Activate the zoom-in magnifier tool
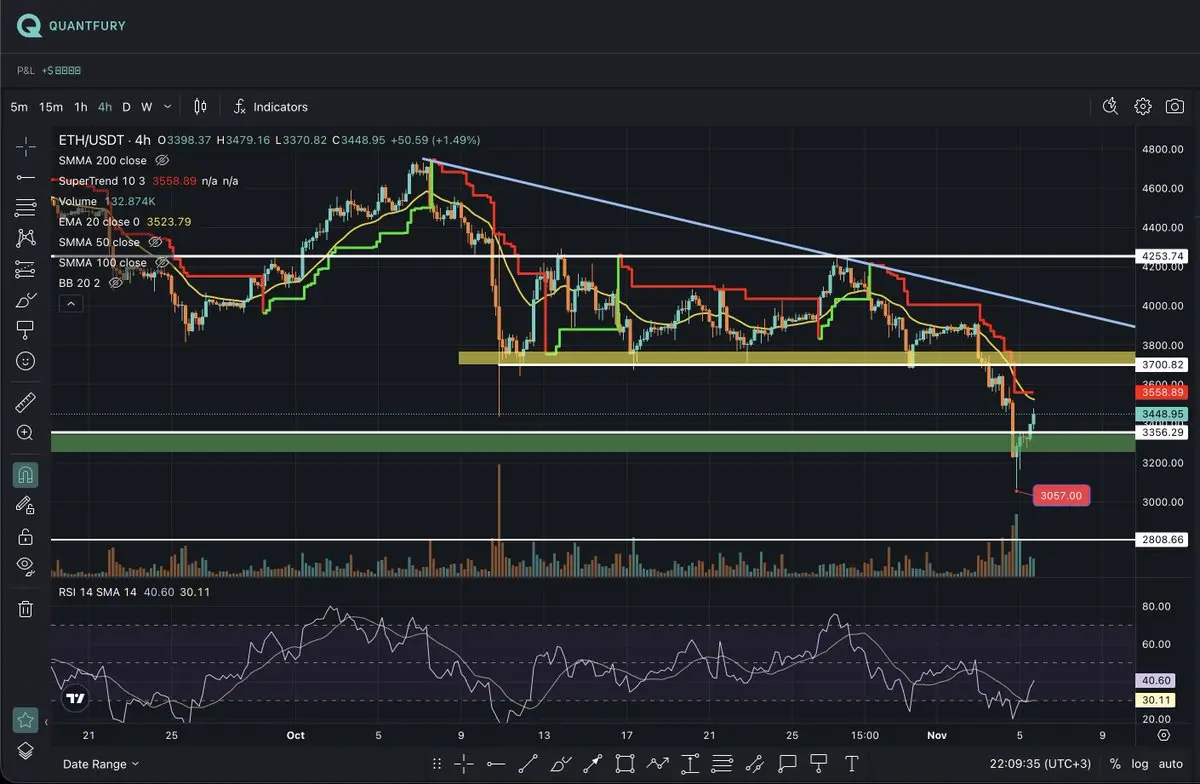The image size is (1200, 784). coord(25,433)
